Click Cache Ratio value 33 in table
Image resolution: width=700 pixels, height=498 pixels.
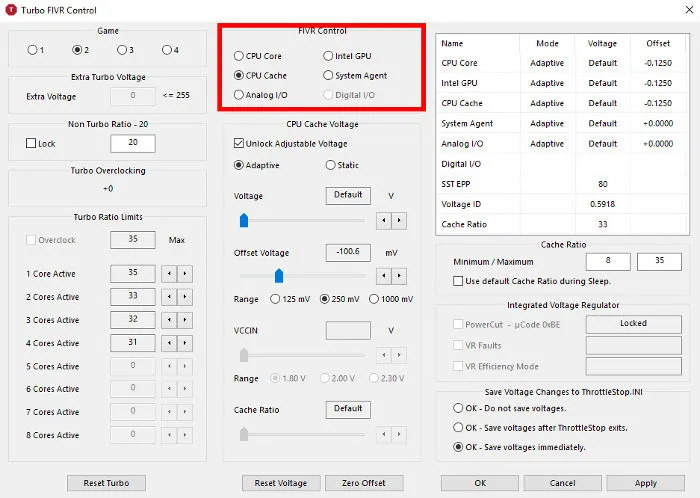603,224
